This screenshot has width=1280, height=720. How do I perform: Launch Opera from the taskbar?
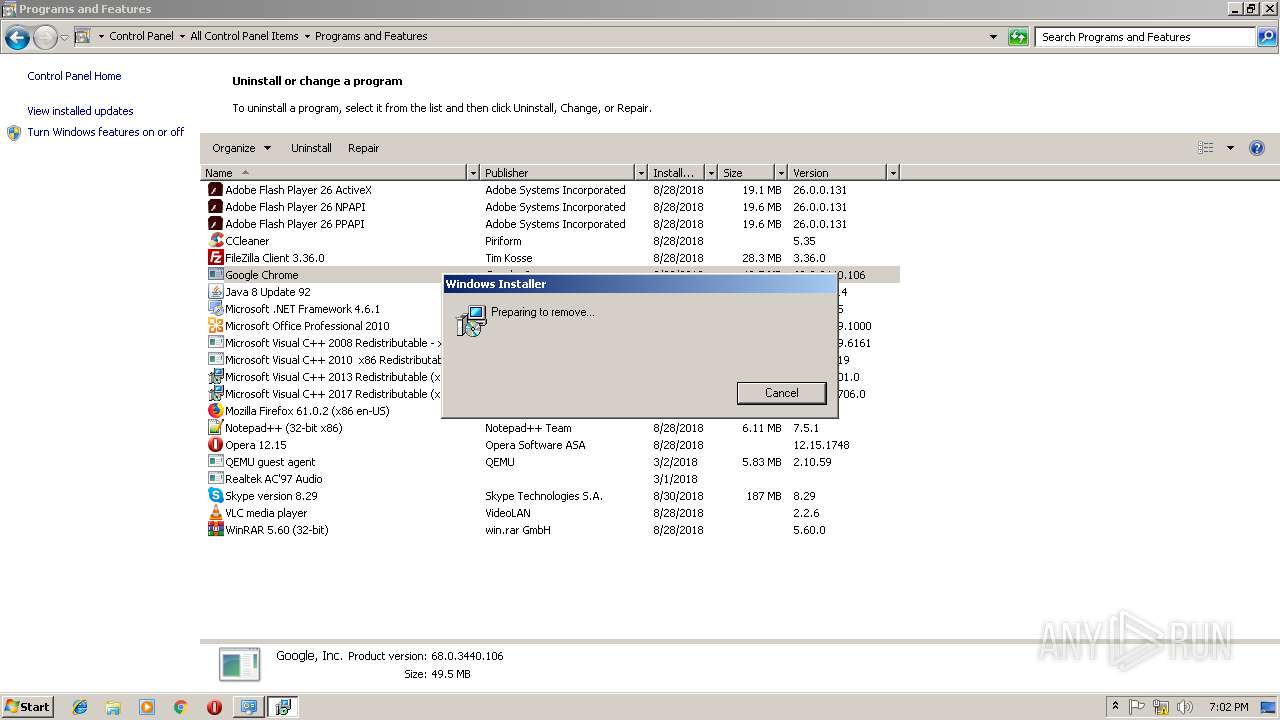[x=214, y=707]
